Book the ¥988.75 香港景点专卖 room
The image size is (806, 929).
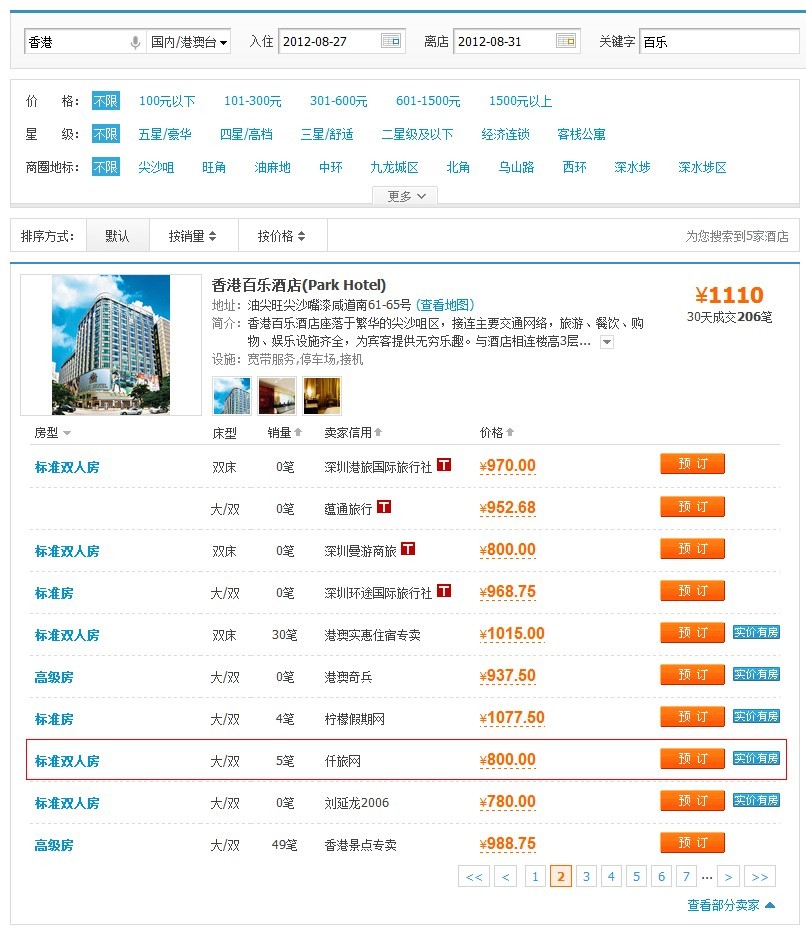[692, 842]
